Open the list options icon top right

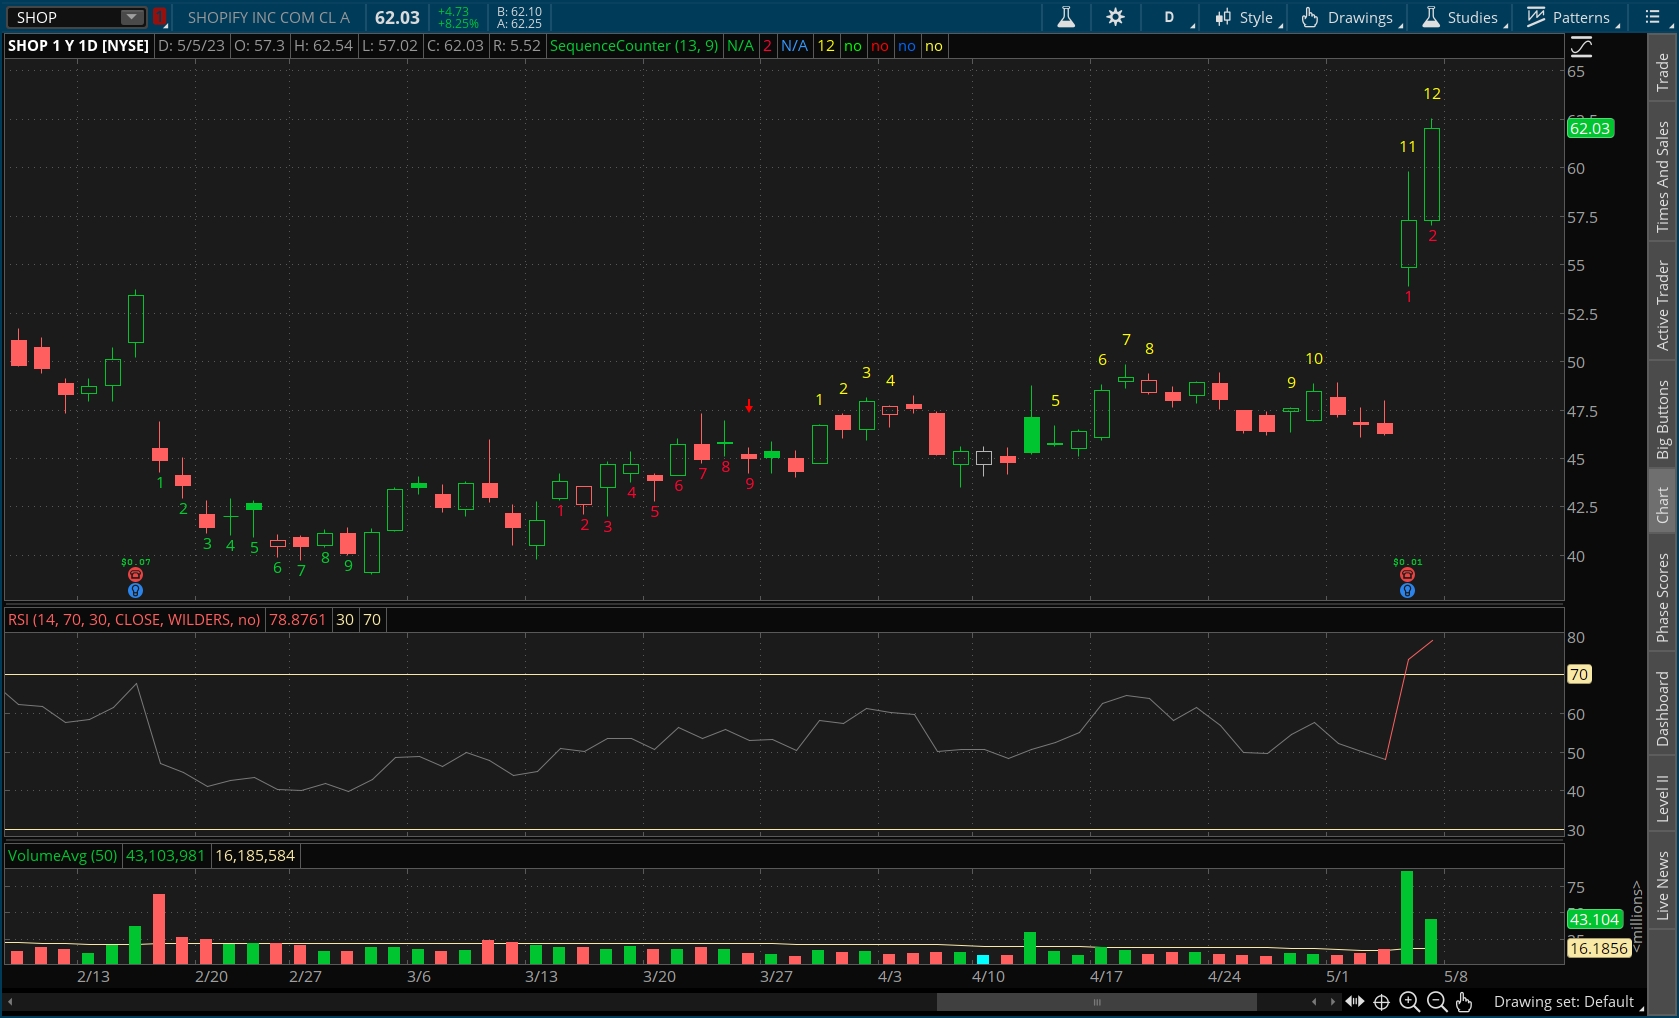1652,17
